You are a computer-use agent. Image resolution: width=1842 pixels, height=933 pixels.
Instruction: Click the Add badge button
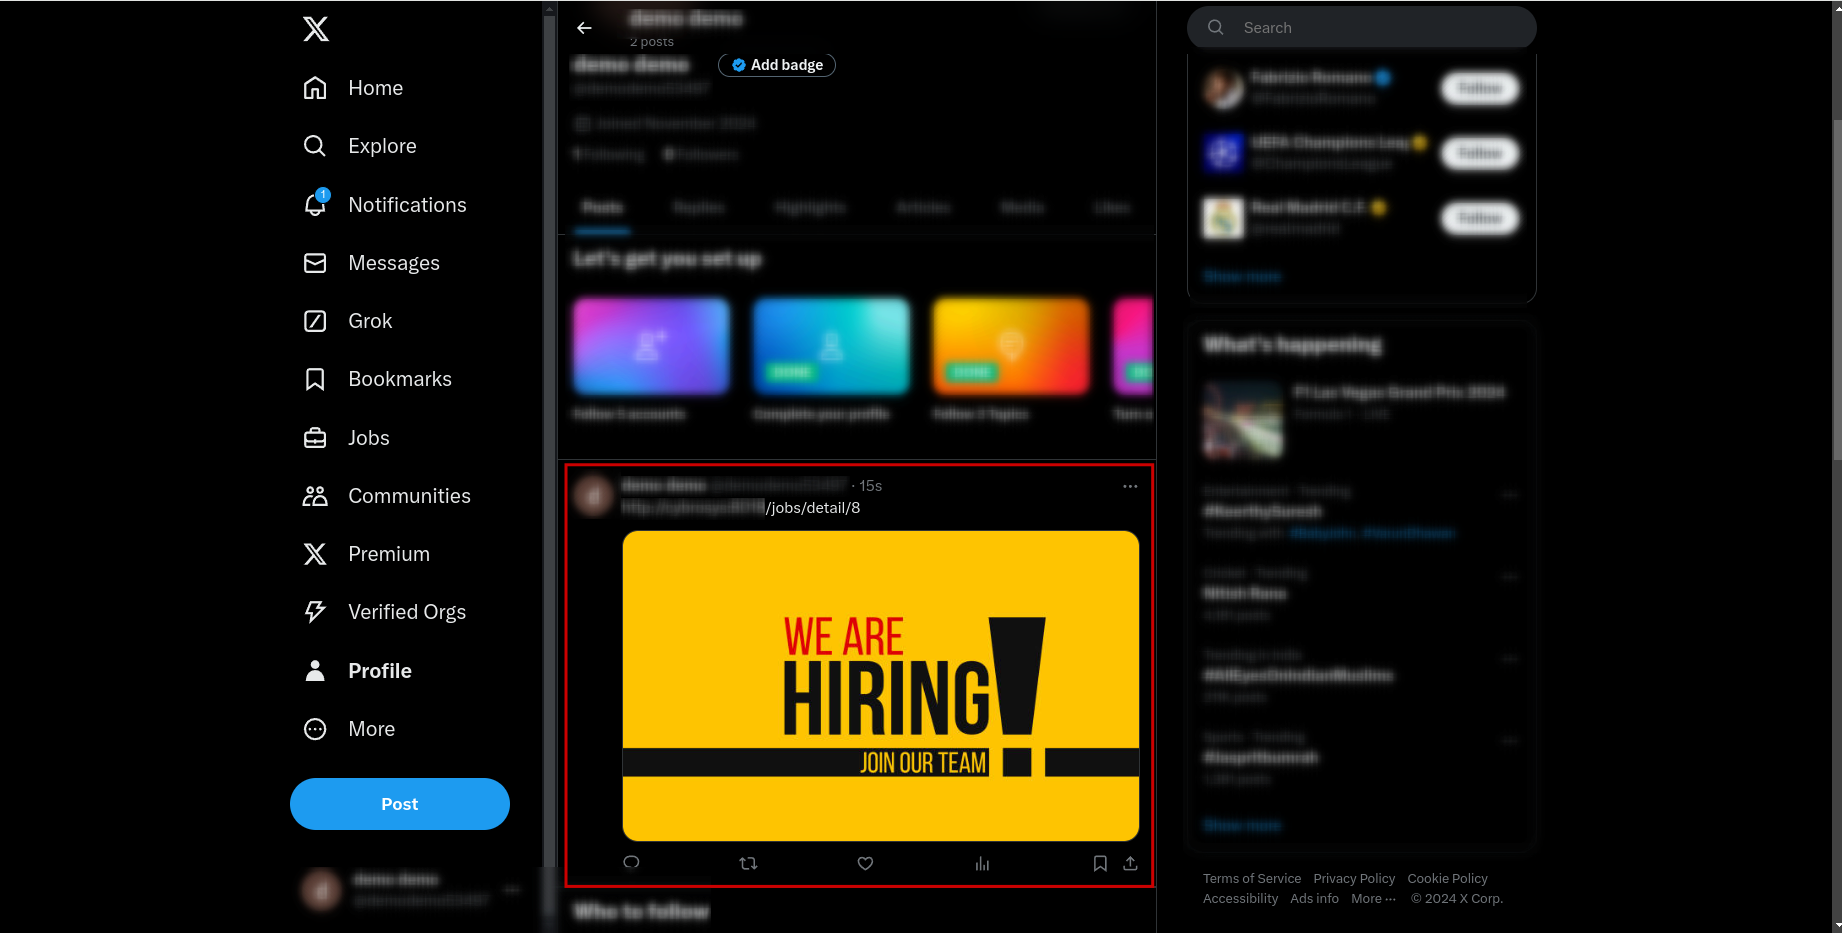(x=777, y=65)
